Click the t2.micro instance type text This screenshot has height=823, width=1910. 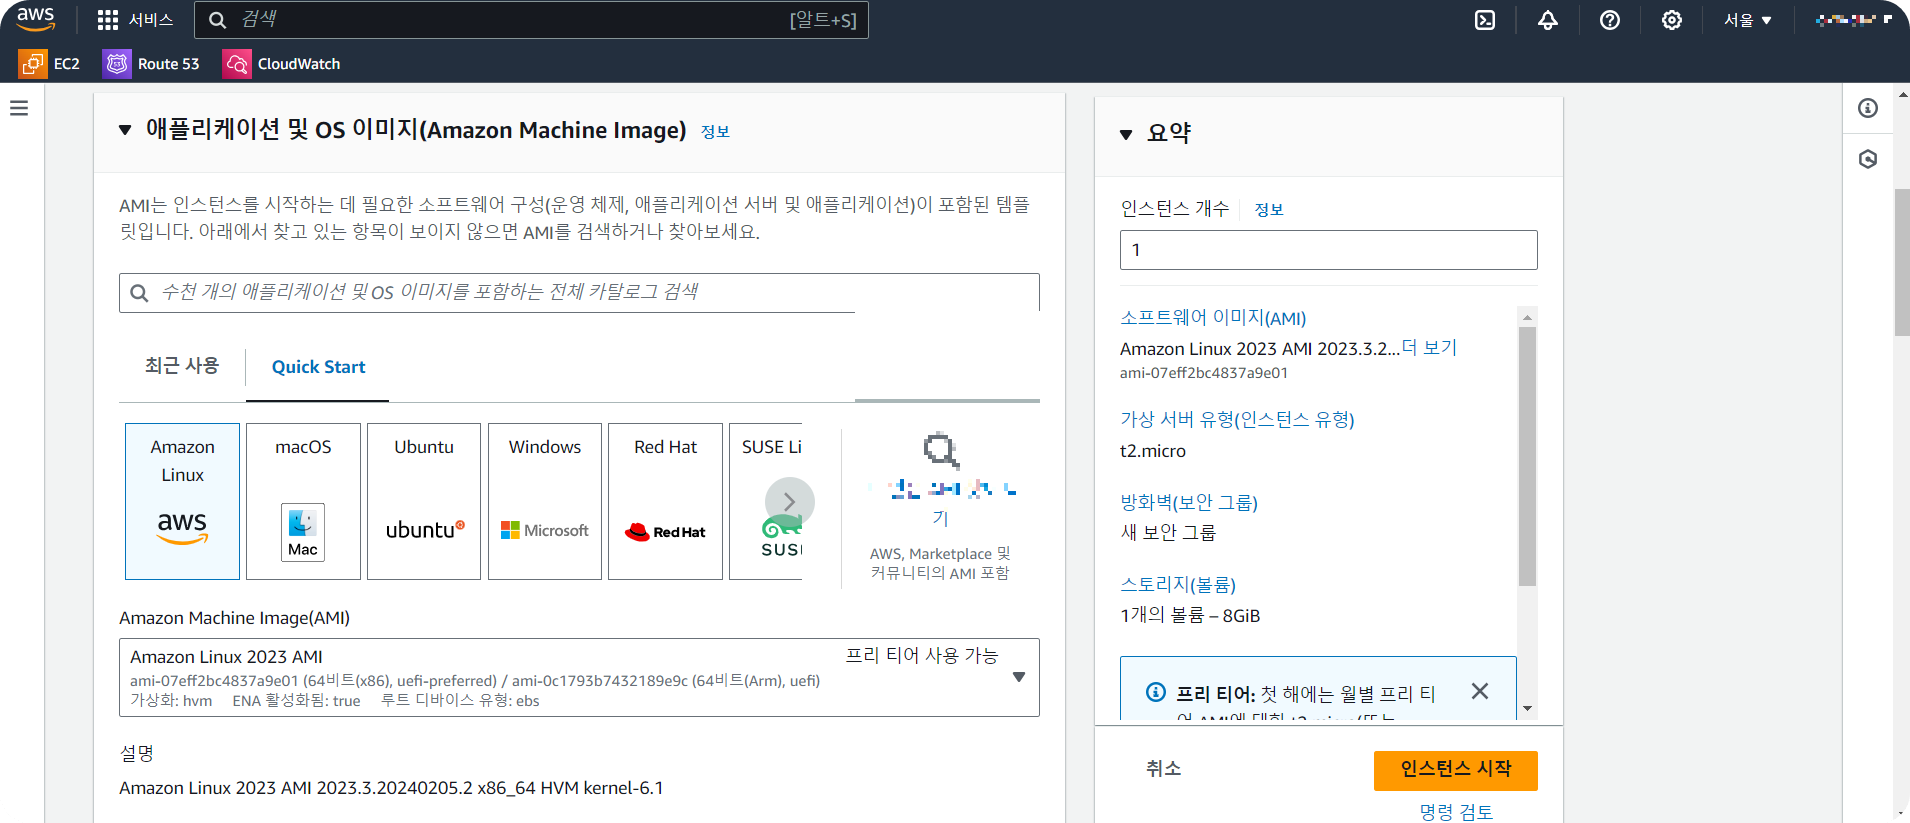(x=1153, y=451)
